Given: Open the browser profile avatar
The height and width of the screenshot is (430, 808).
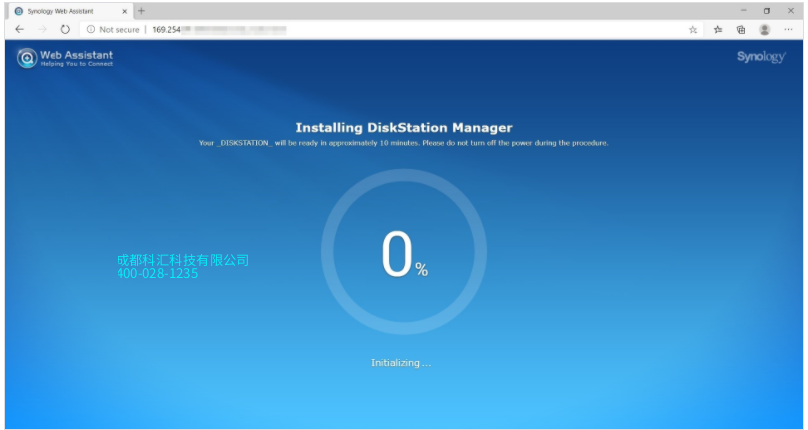Looking at the screenshot, I should pos(765,30).
